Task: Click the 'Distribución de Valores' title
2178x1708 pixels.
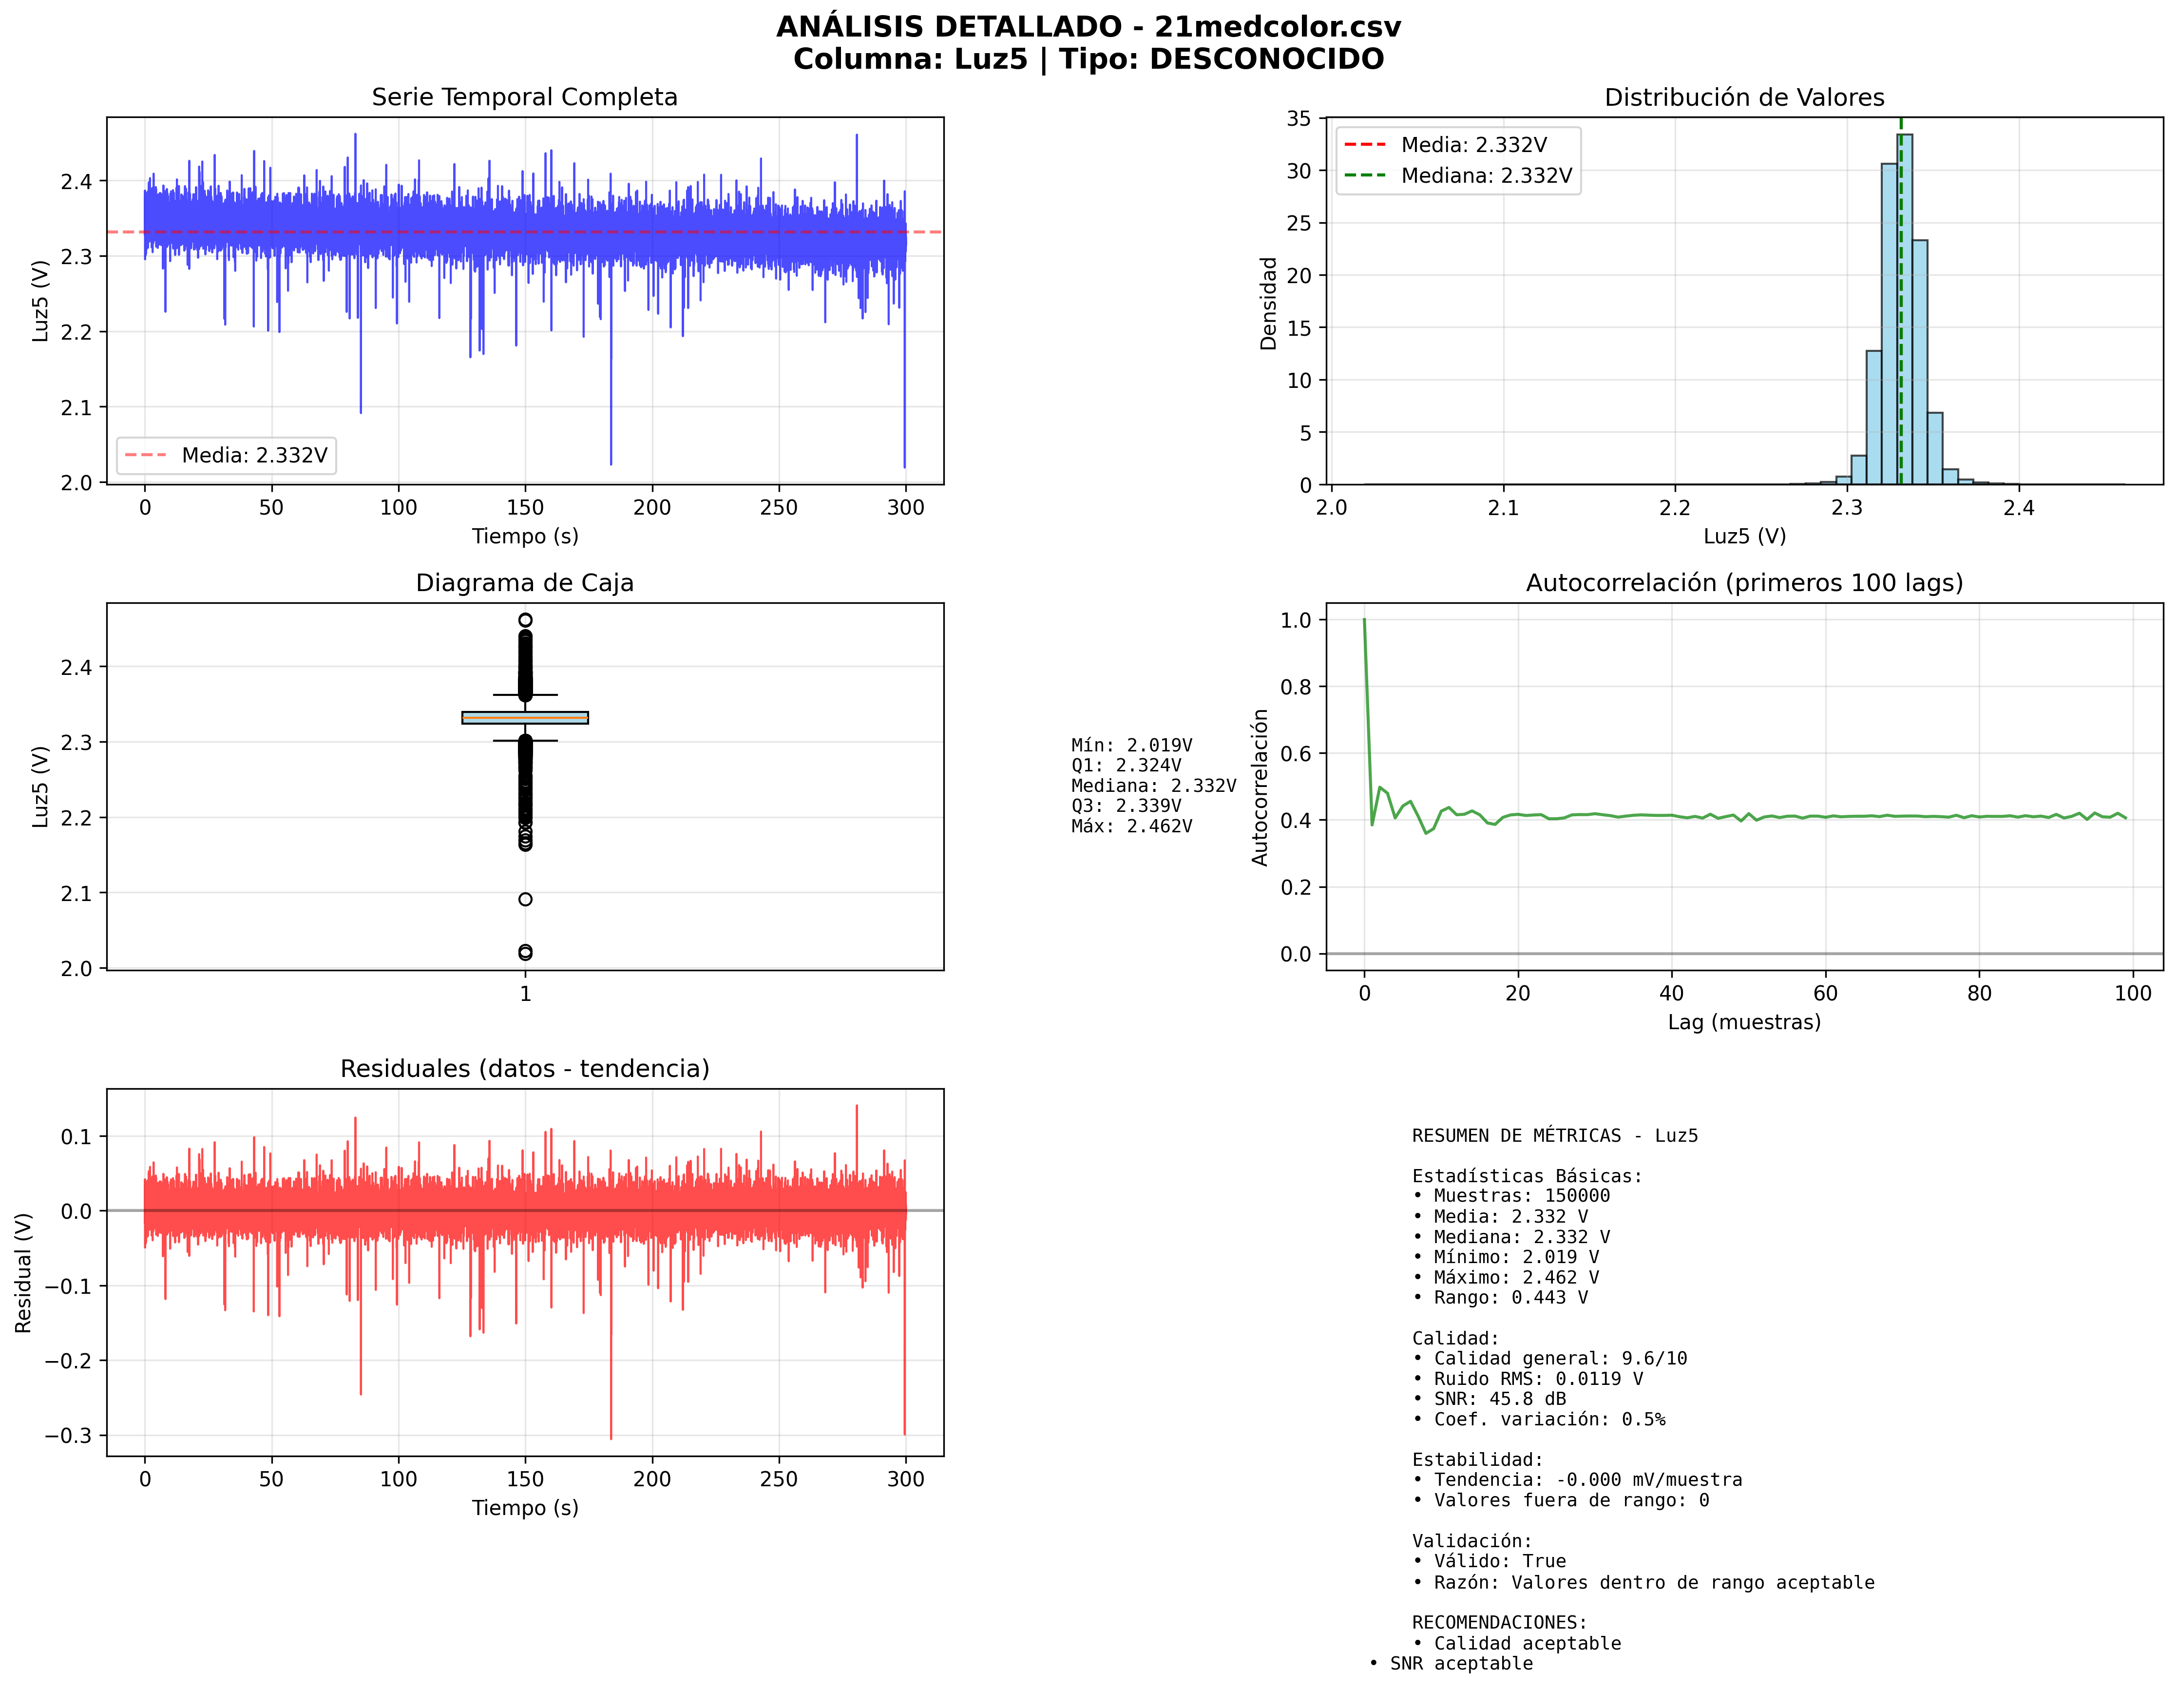Action: click(1743, 97)
